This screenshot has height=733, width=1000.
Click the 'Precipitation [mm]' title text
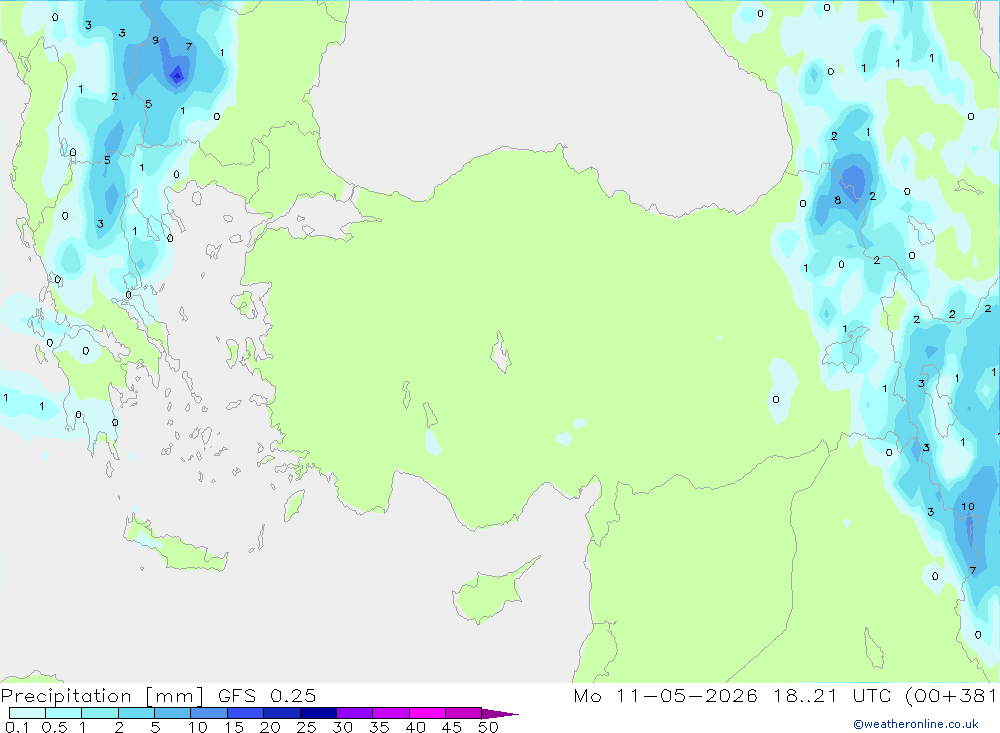pyautogui.click(x=102, y=695)
